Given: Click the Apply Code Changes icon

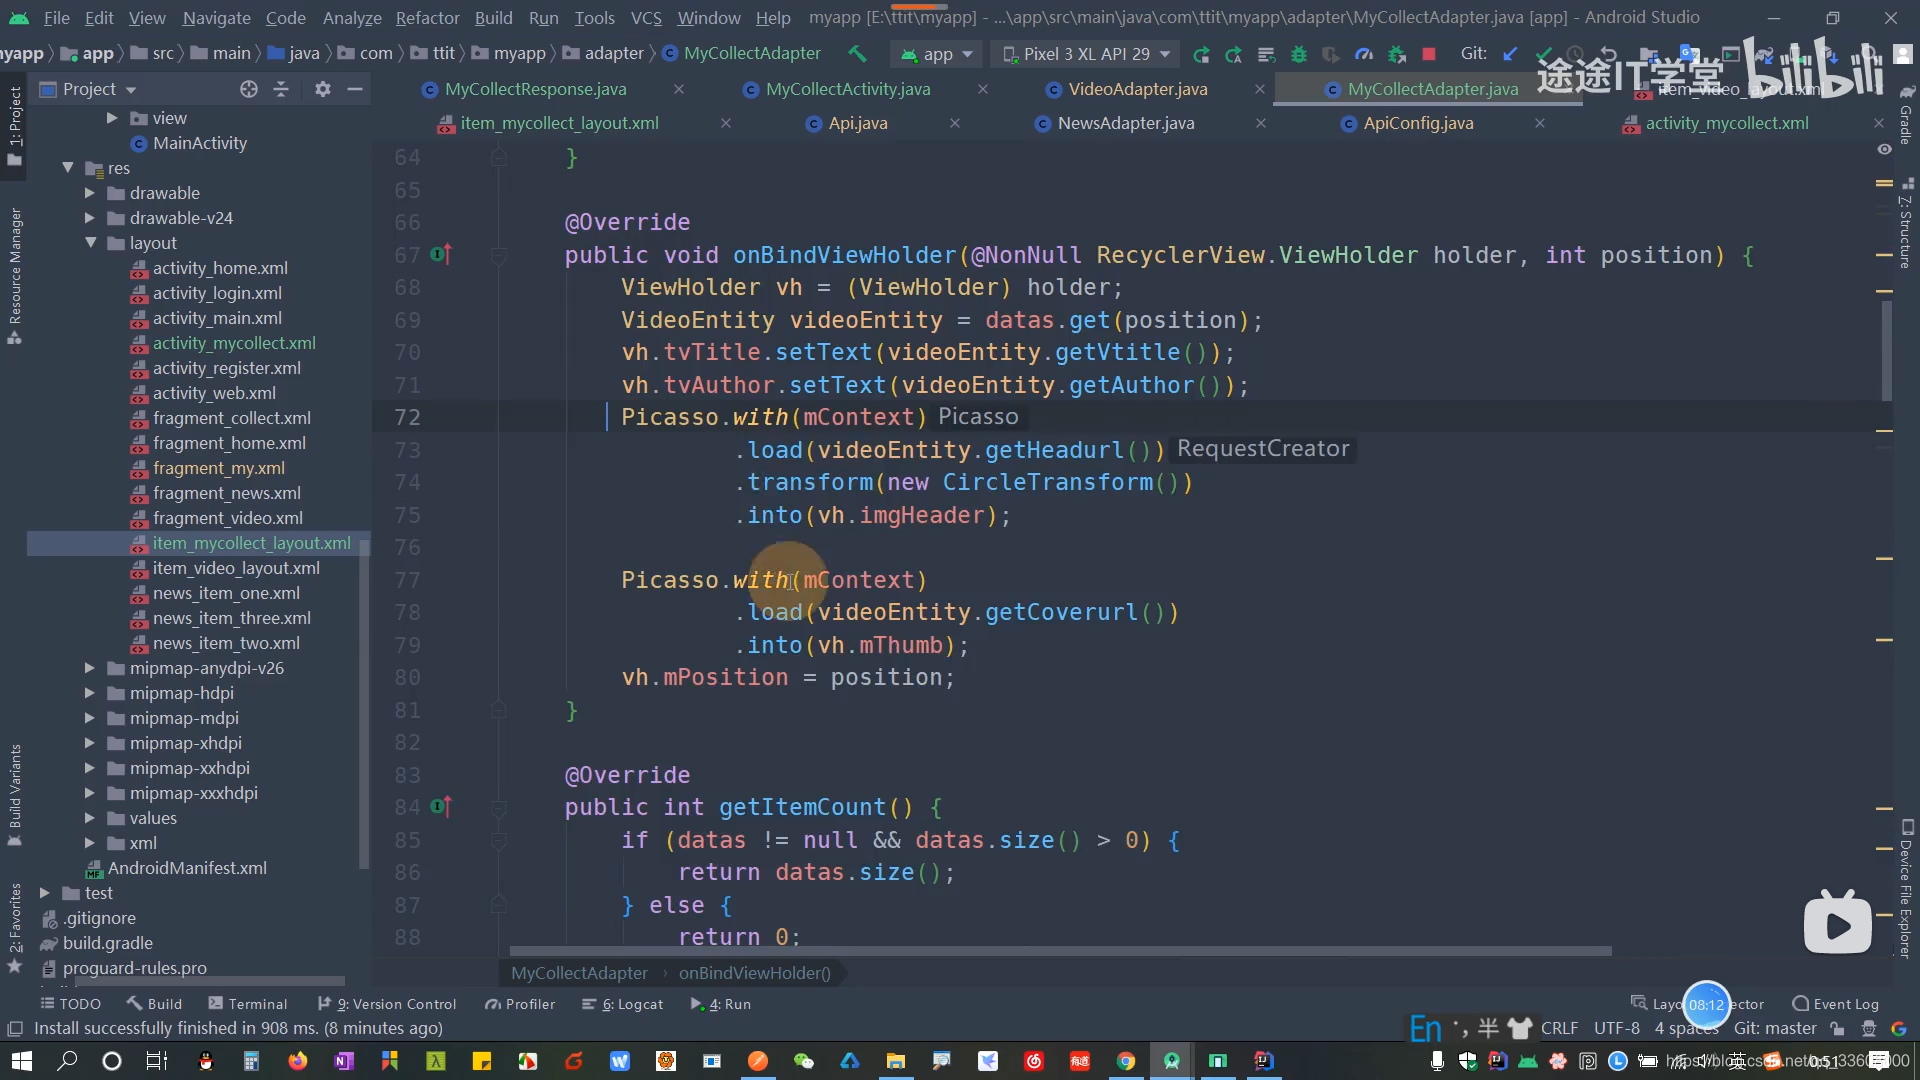Looking at the screenshot, I should [x=1266, y=54].
